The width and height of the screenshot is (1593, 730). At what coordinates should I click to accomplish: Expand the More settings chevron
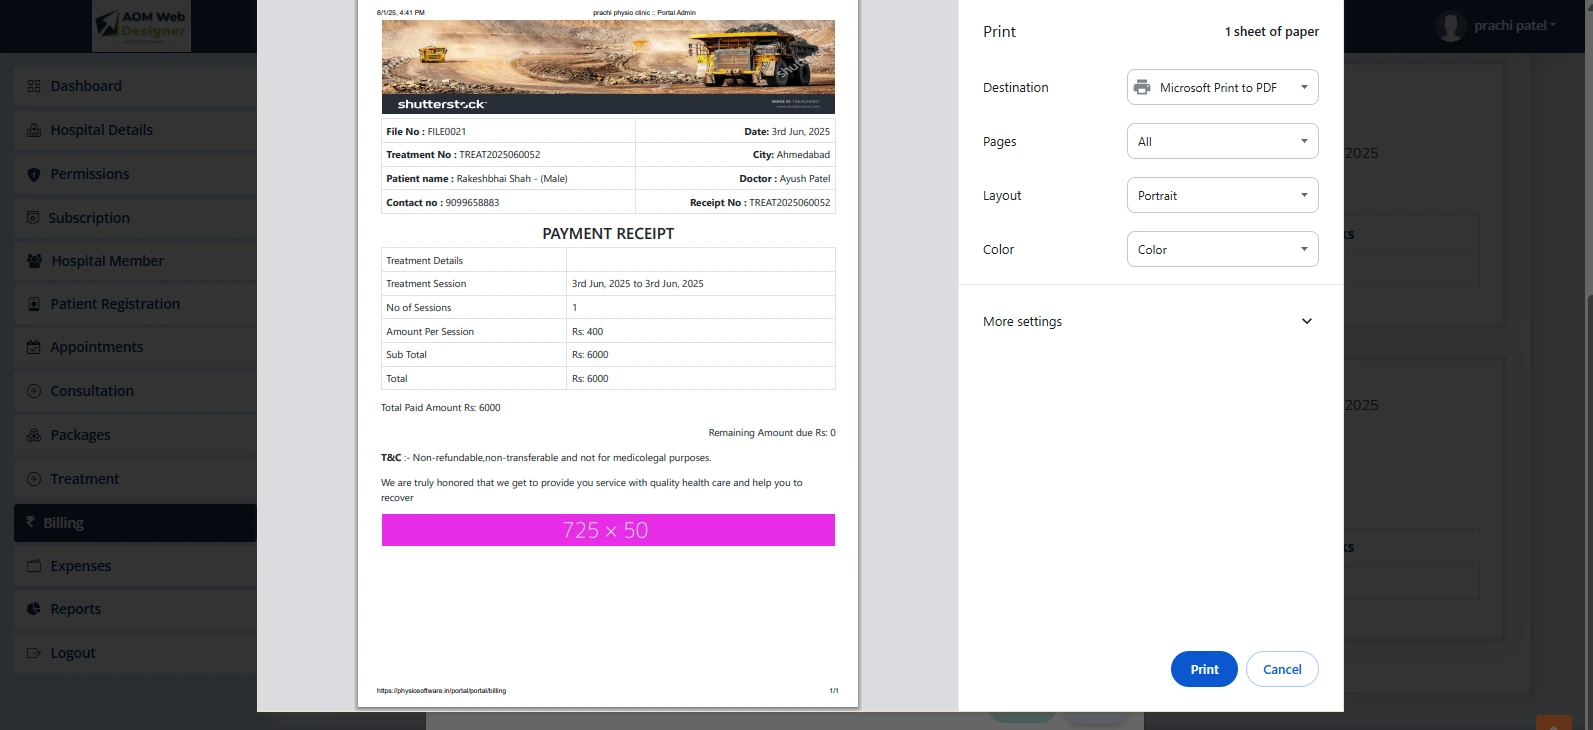[1307, 321]
